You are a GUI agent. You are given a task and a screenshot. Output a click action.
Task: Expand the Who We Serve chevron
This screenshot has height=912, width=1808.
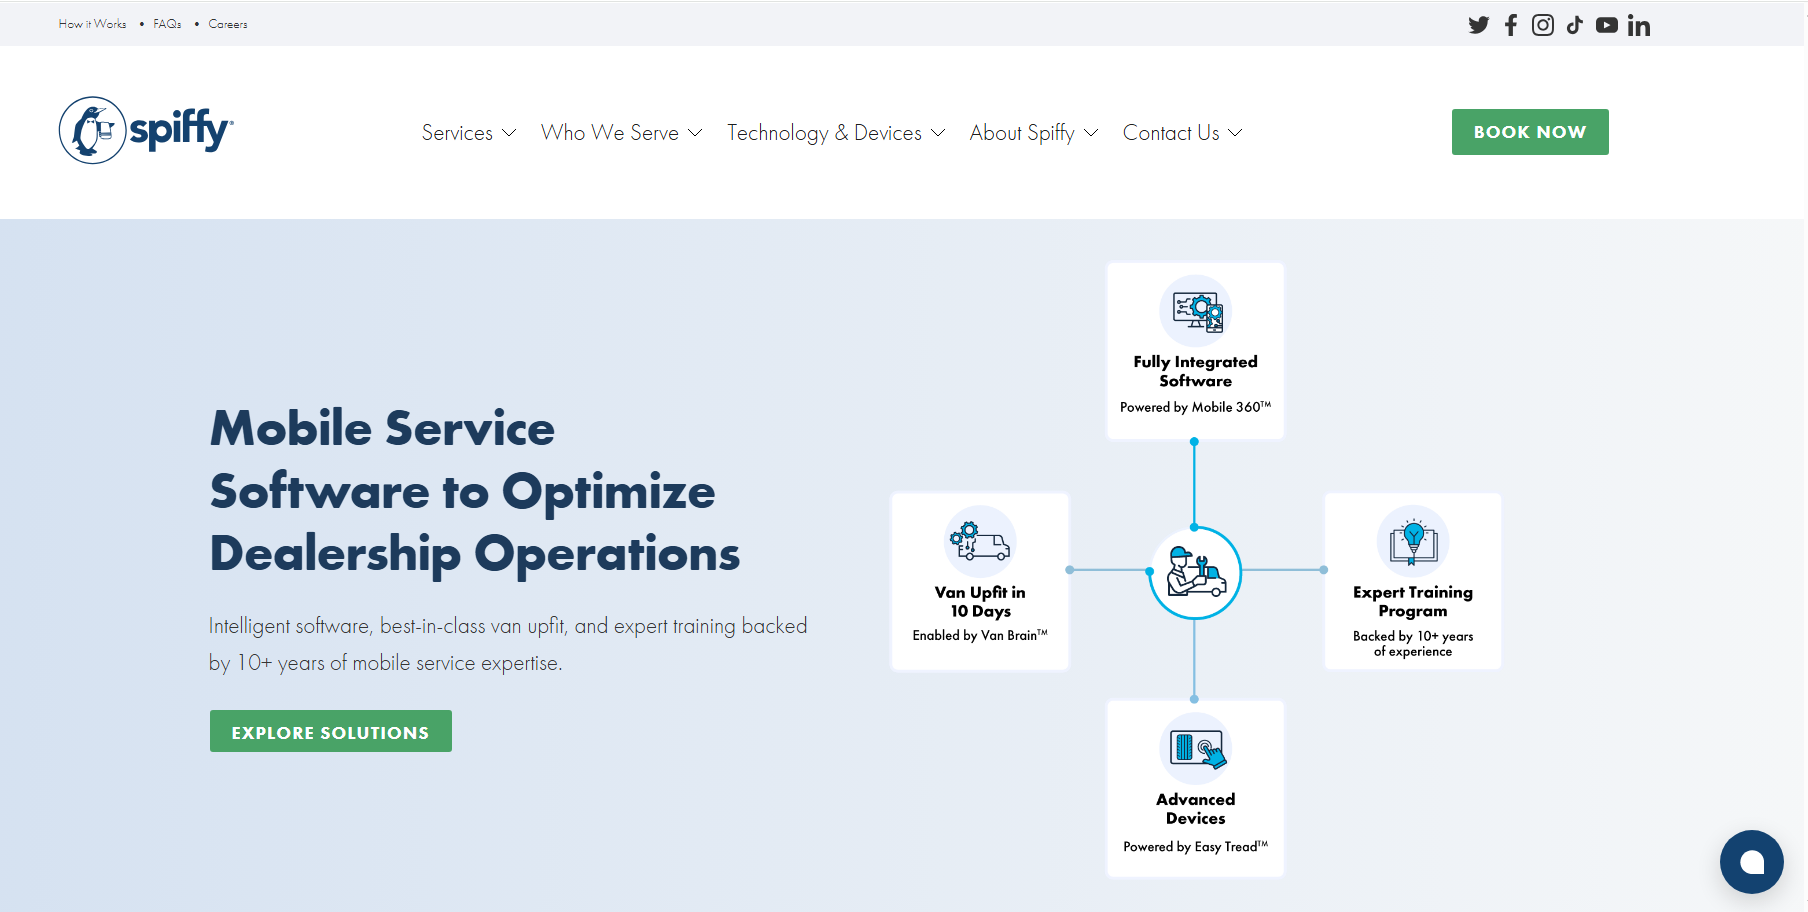pos(695,133)
